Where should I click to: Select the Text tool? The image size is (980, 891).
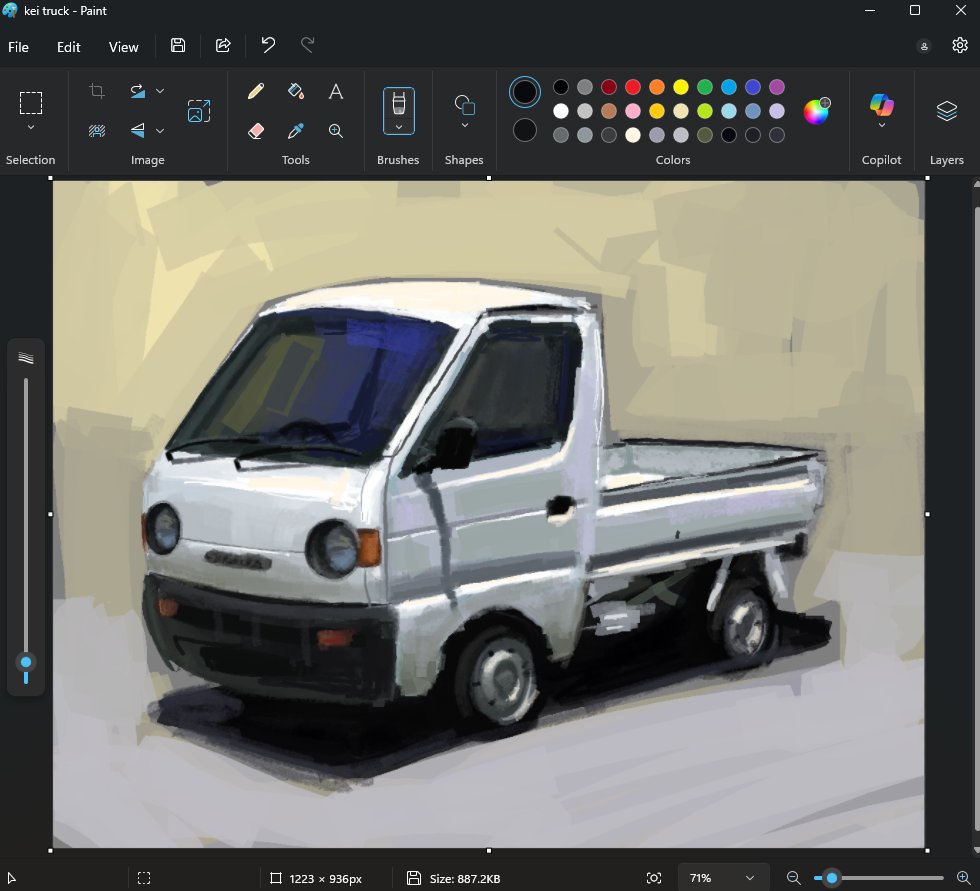pos(336,92)
